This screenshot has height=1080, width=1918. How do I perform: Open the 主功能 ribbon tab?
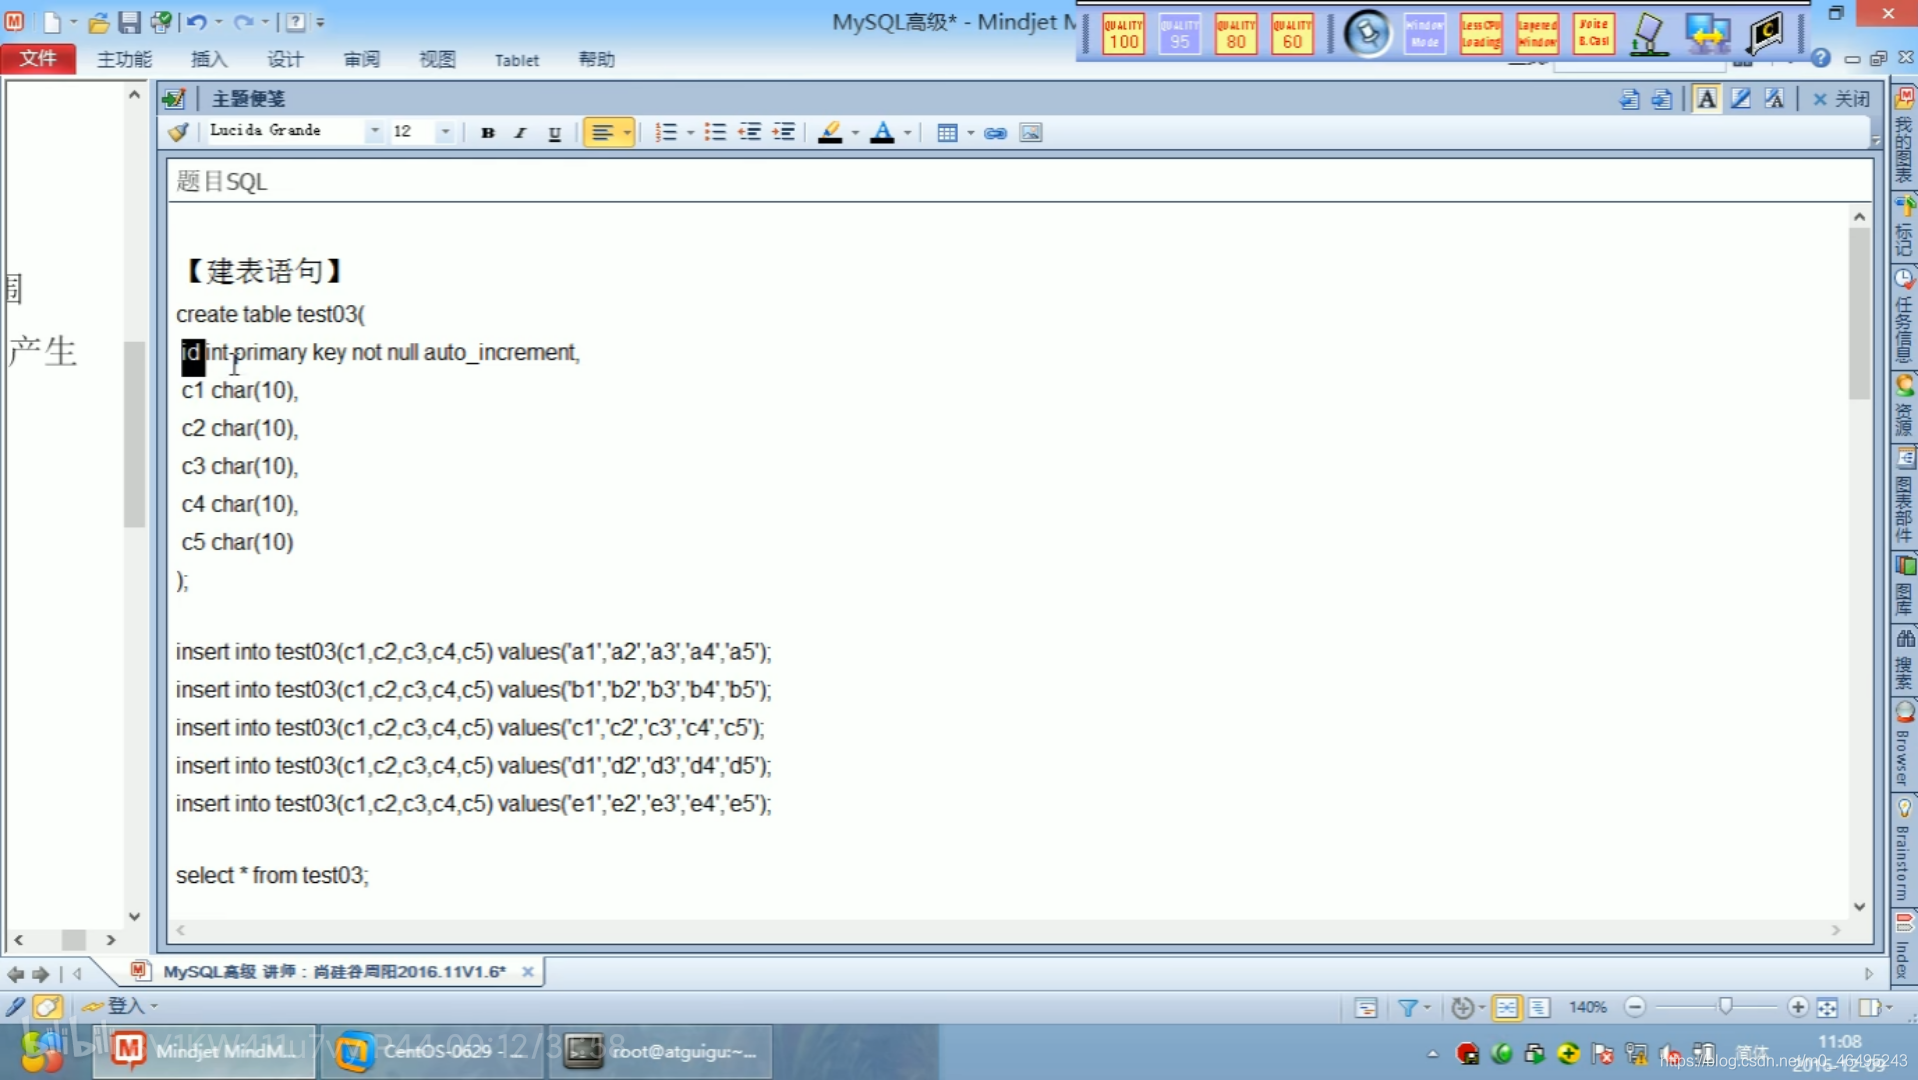(124, 59)
